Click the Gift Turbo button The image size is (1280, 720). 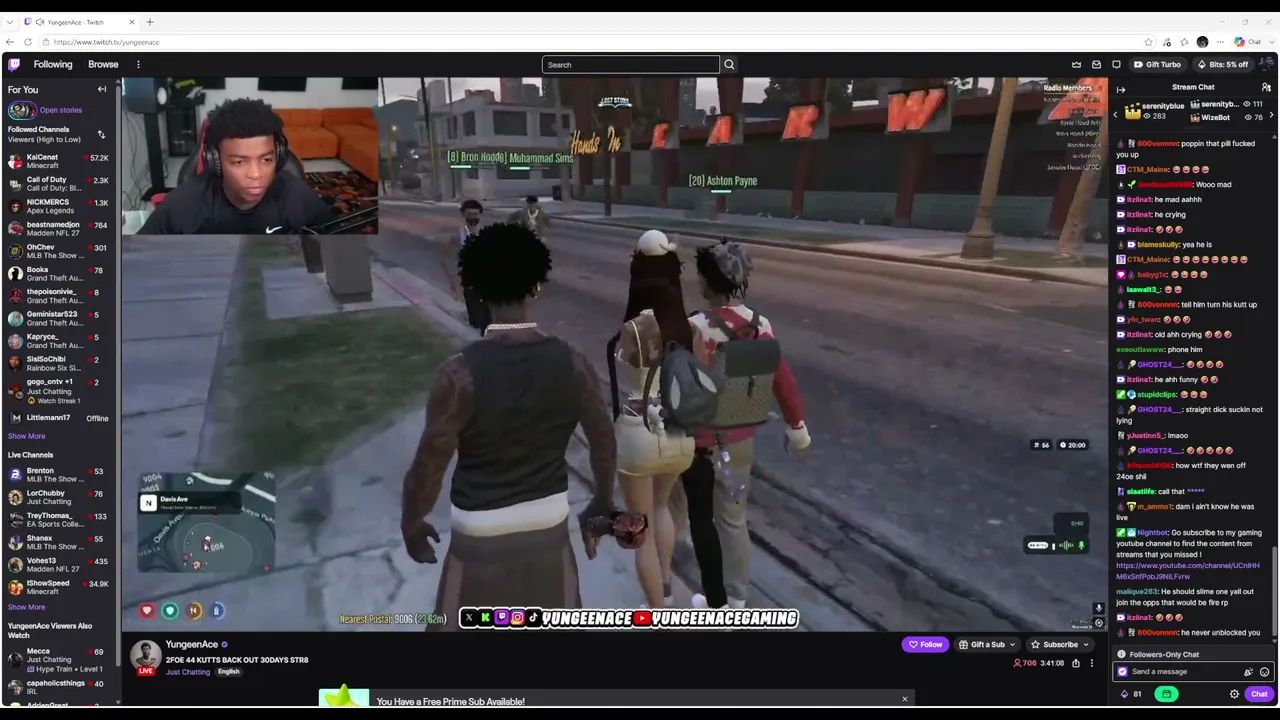1157,64
